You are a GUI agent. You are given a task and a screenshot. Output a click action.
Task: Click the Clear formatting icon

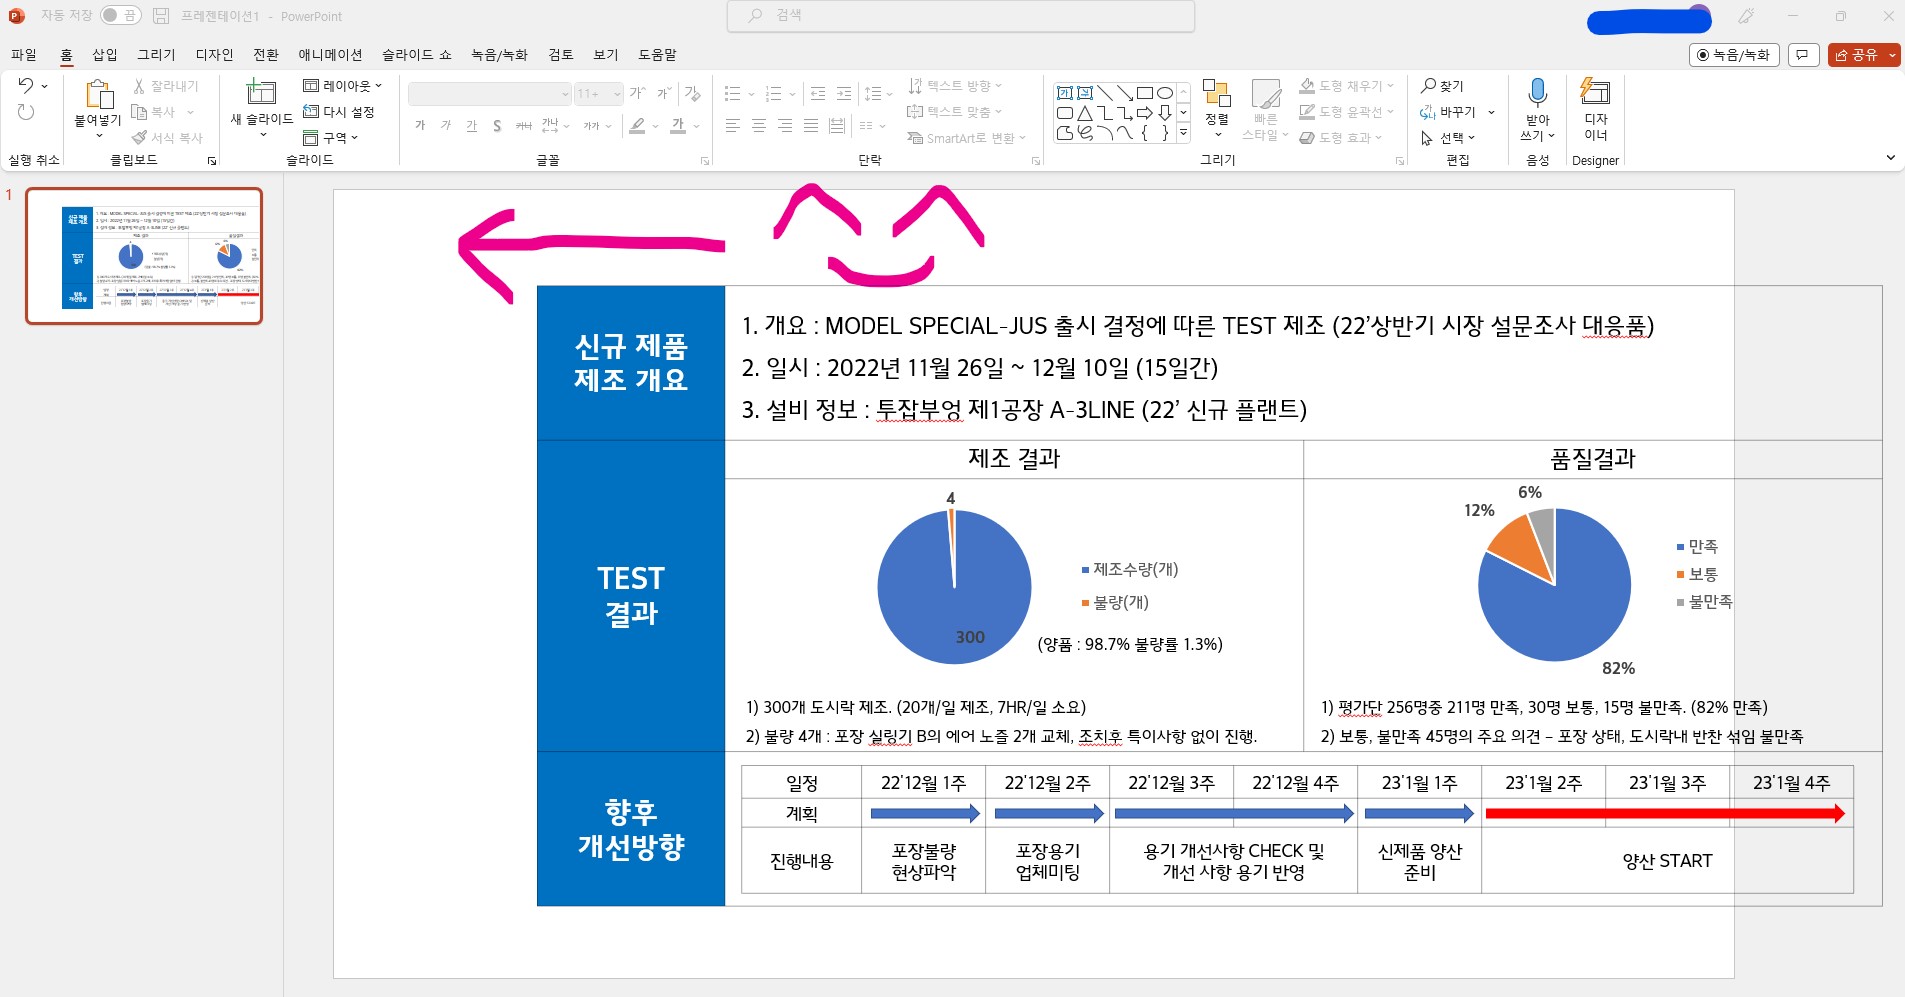coord(692,94)
